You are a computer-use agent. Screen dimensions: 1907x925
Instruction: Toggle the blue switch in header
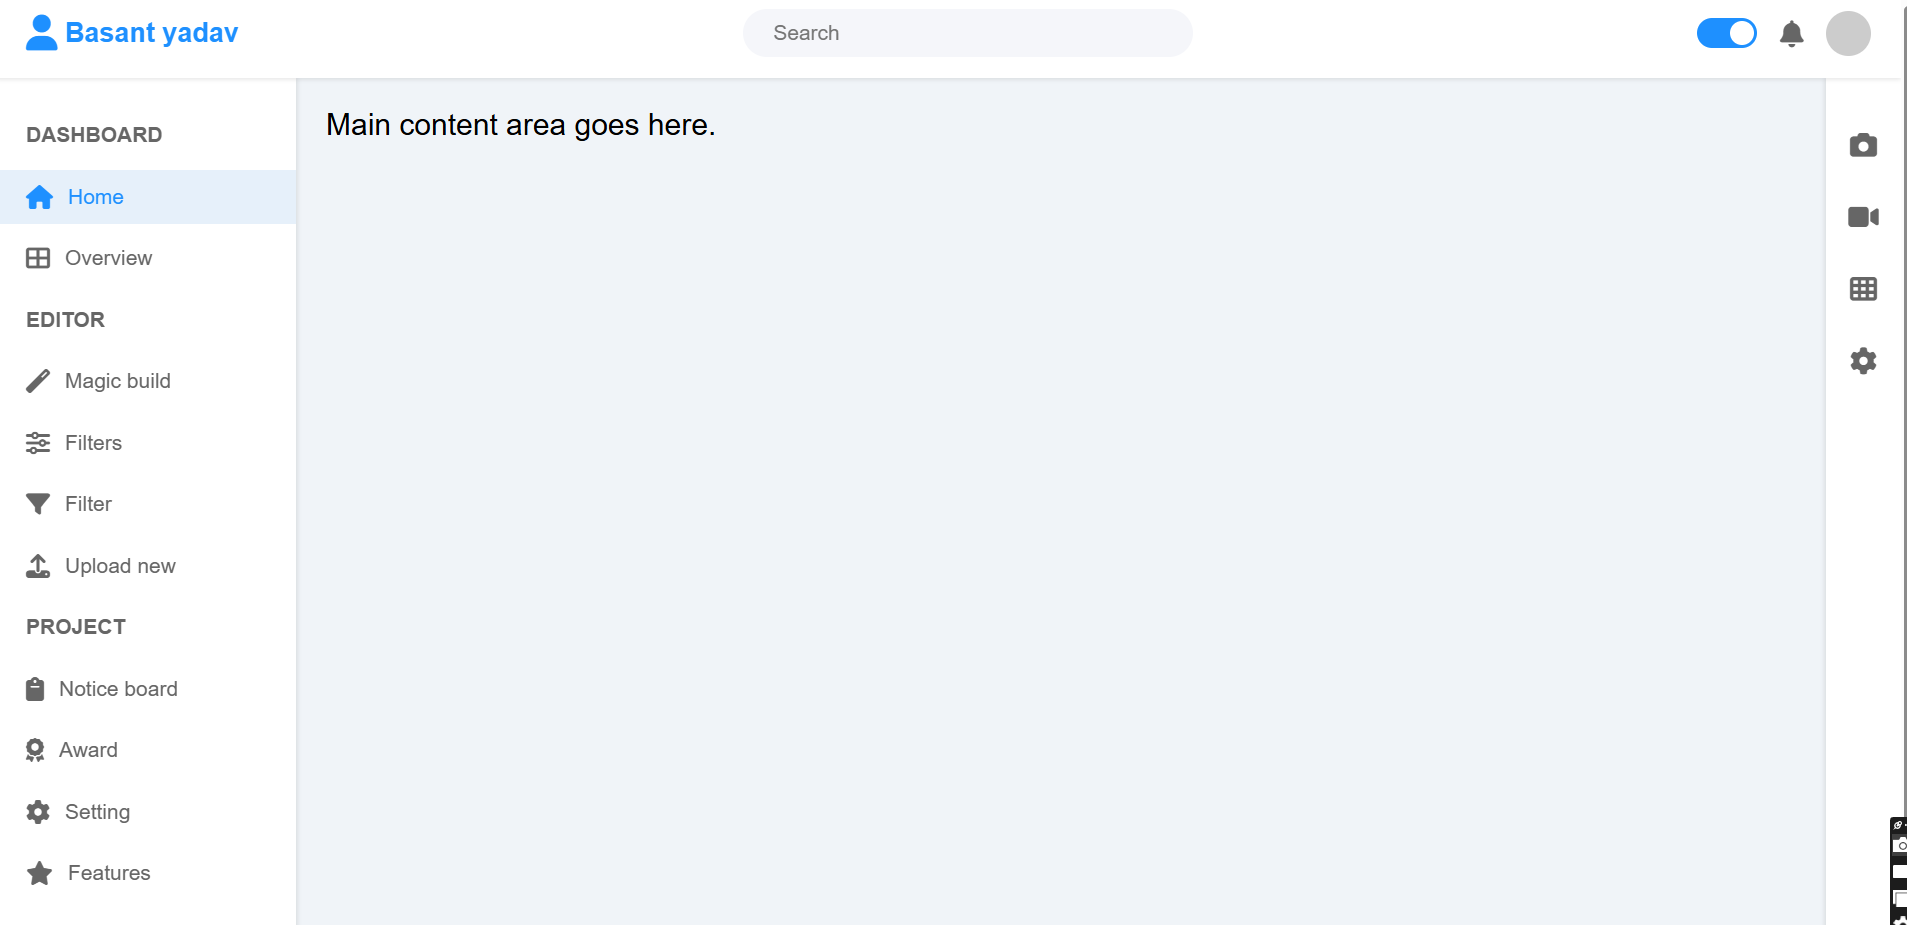[x=1726, y=33]
